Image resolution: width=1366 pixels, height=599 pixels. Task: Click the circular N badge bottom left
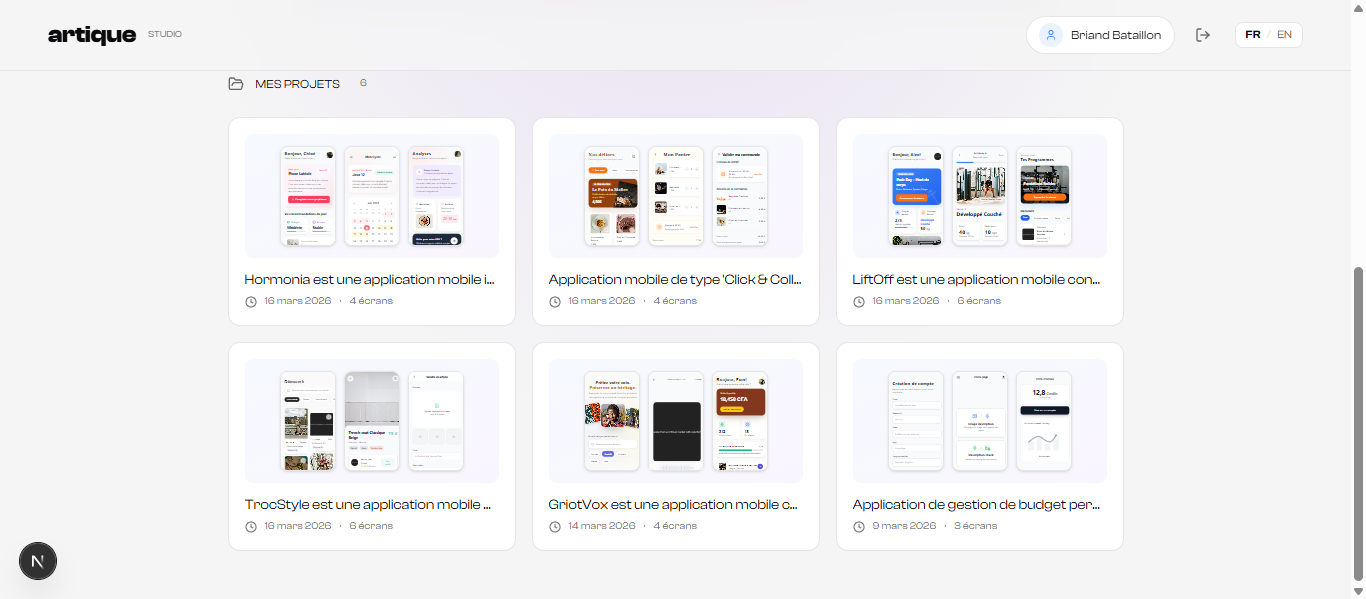(x=38, y=561)
